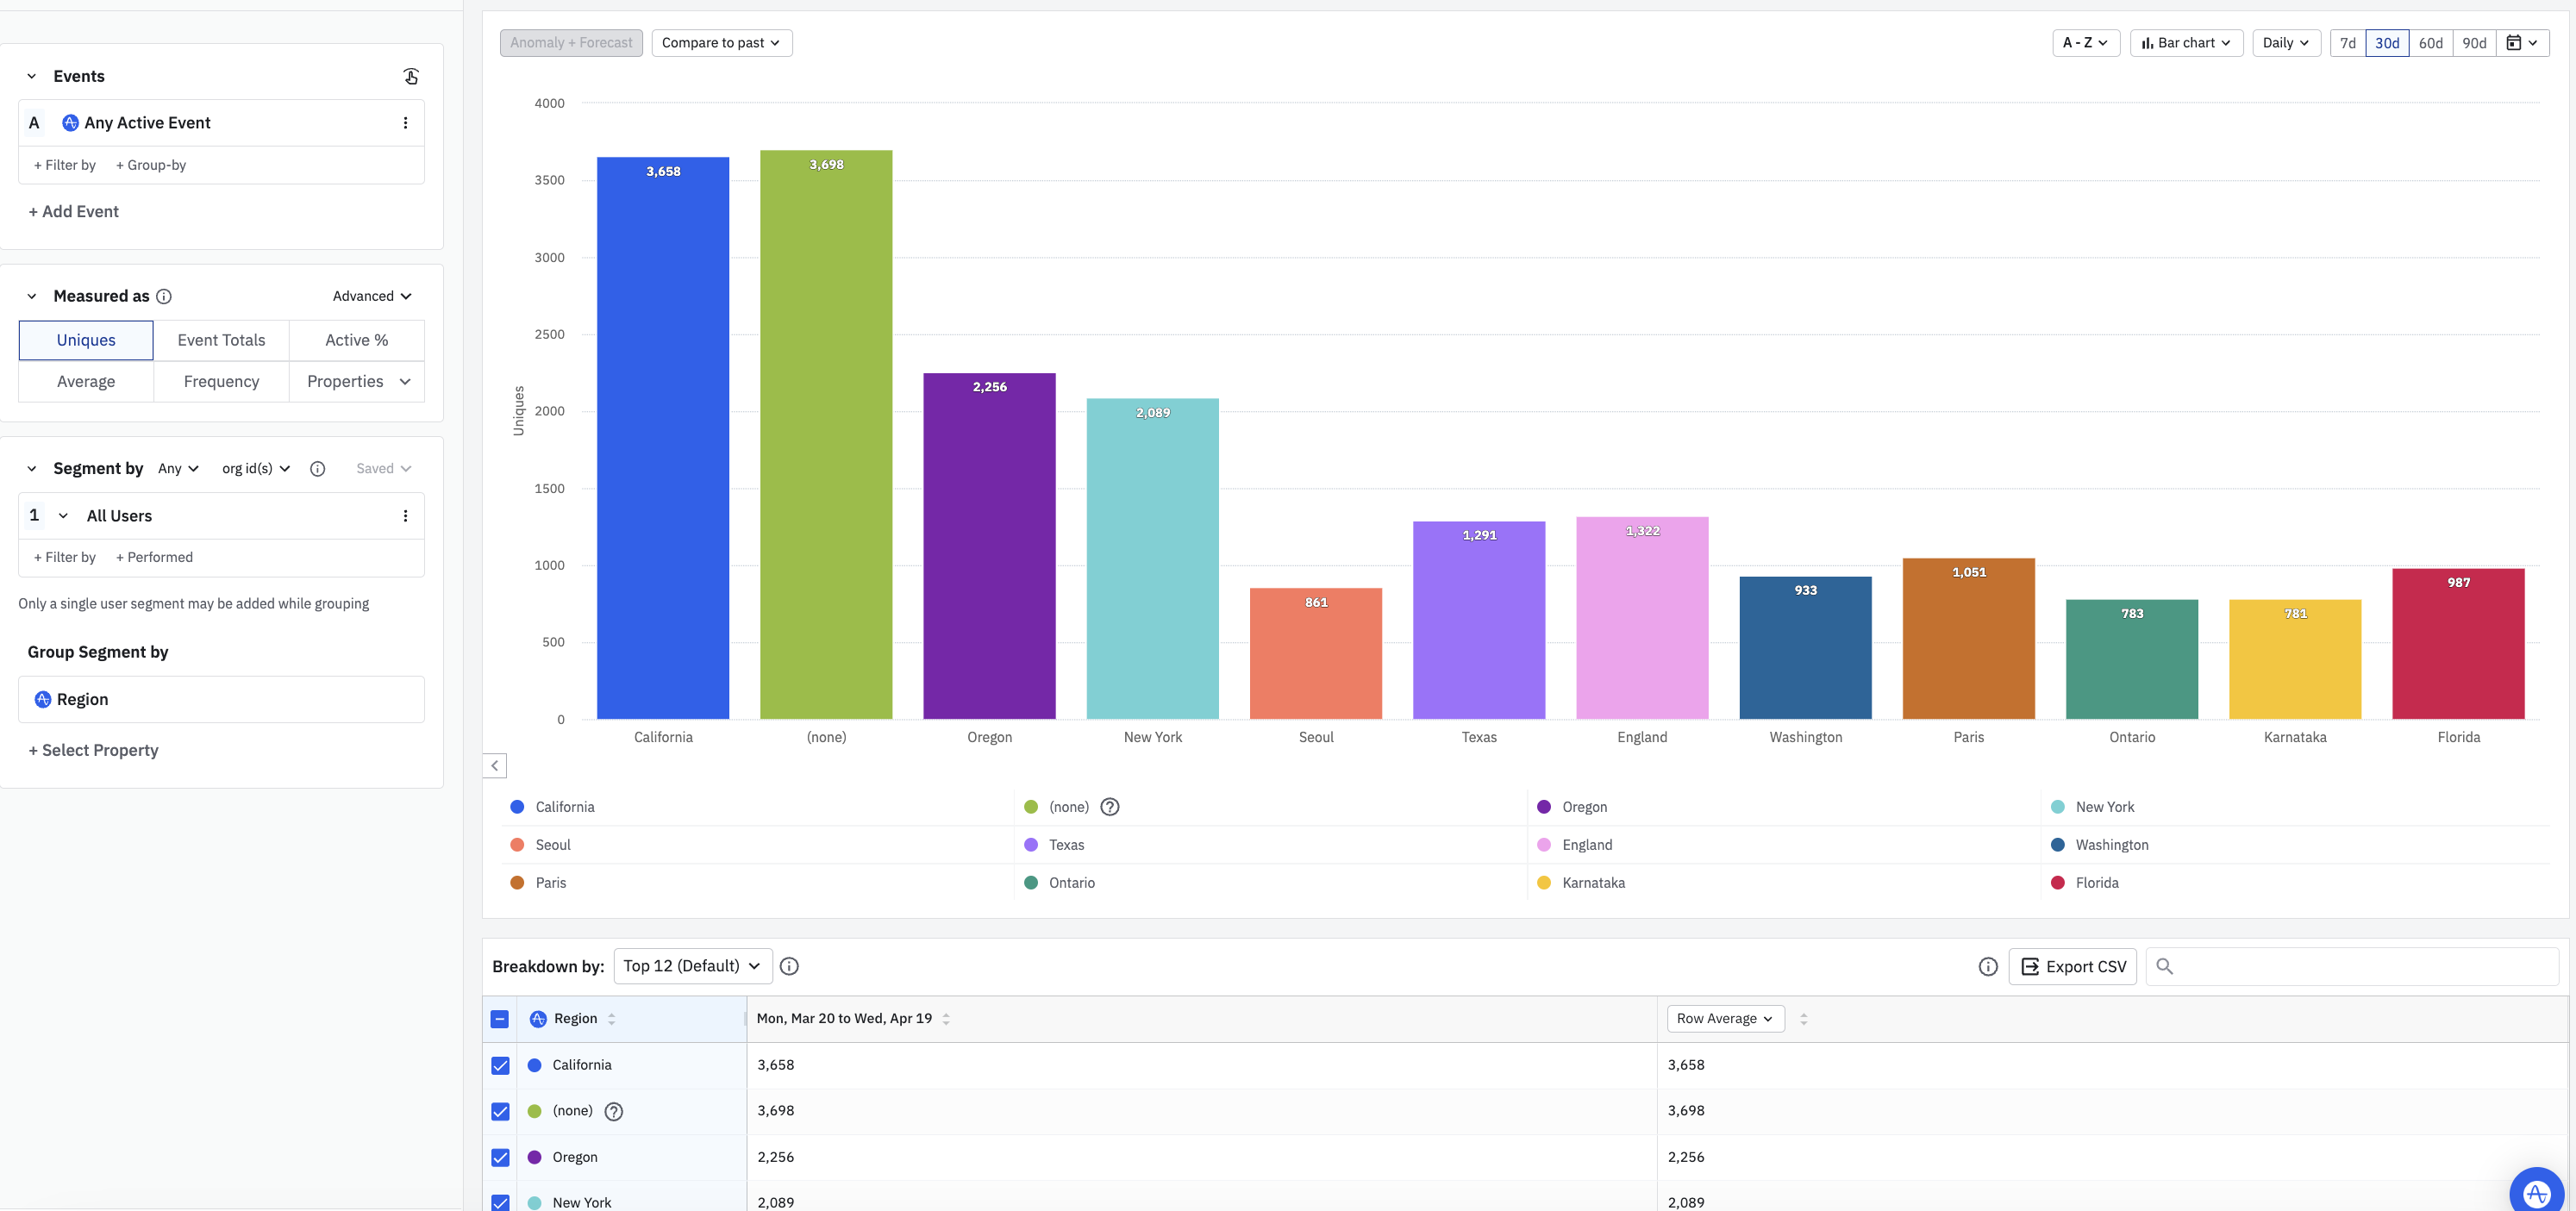Screen dimensions: 2576x1211
Task: Click the events pointer icon next to Events
Action: [411, 76]
